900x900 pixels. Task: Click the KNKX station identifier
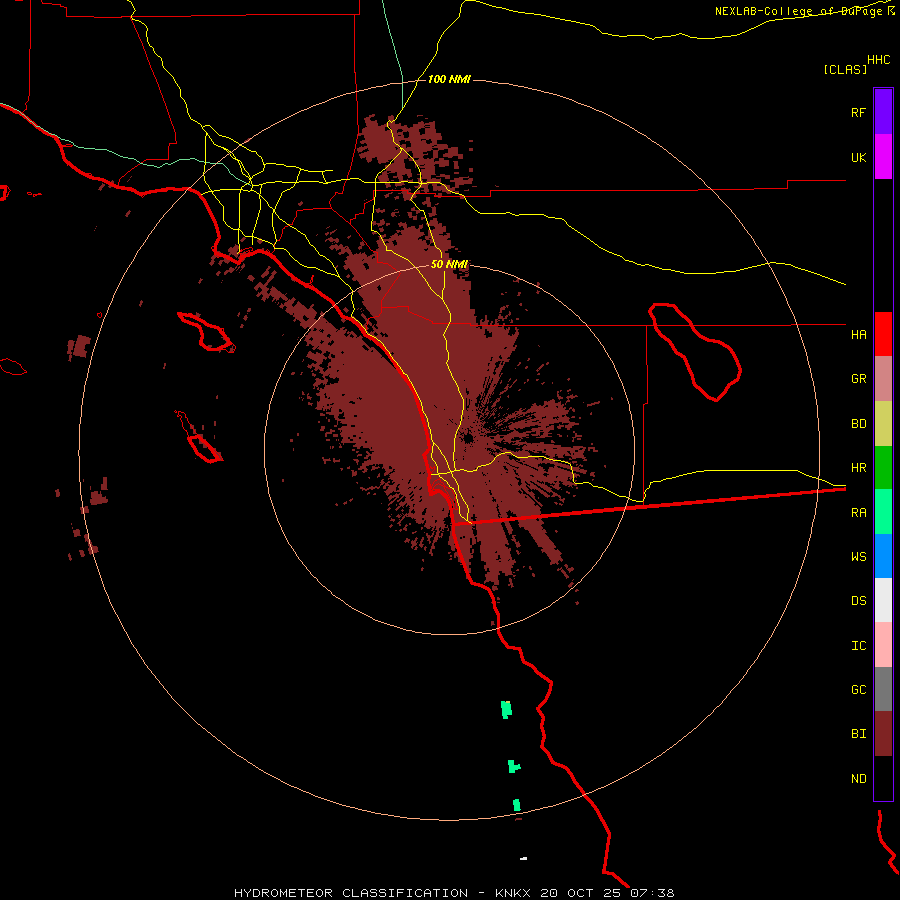click(513, 893)
